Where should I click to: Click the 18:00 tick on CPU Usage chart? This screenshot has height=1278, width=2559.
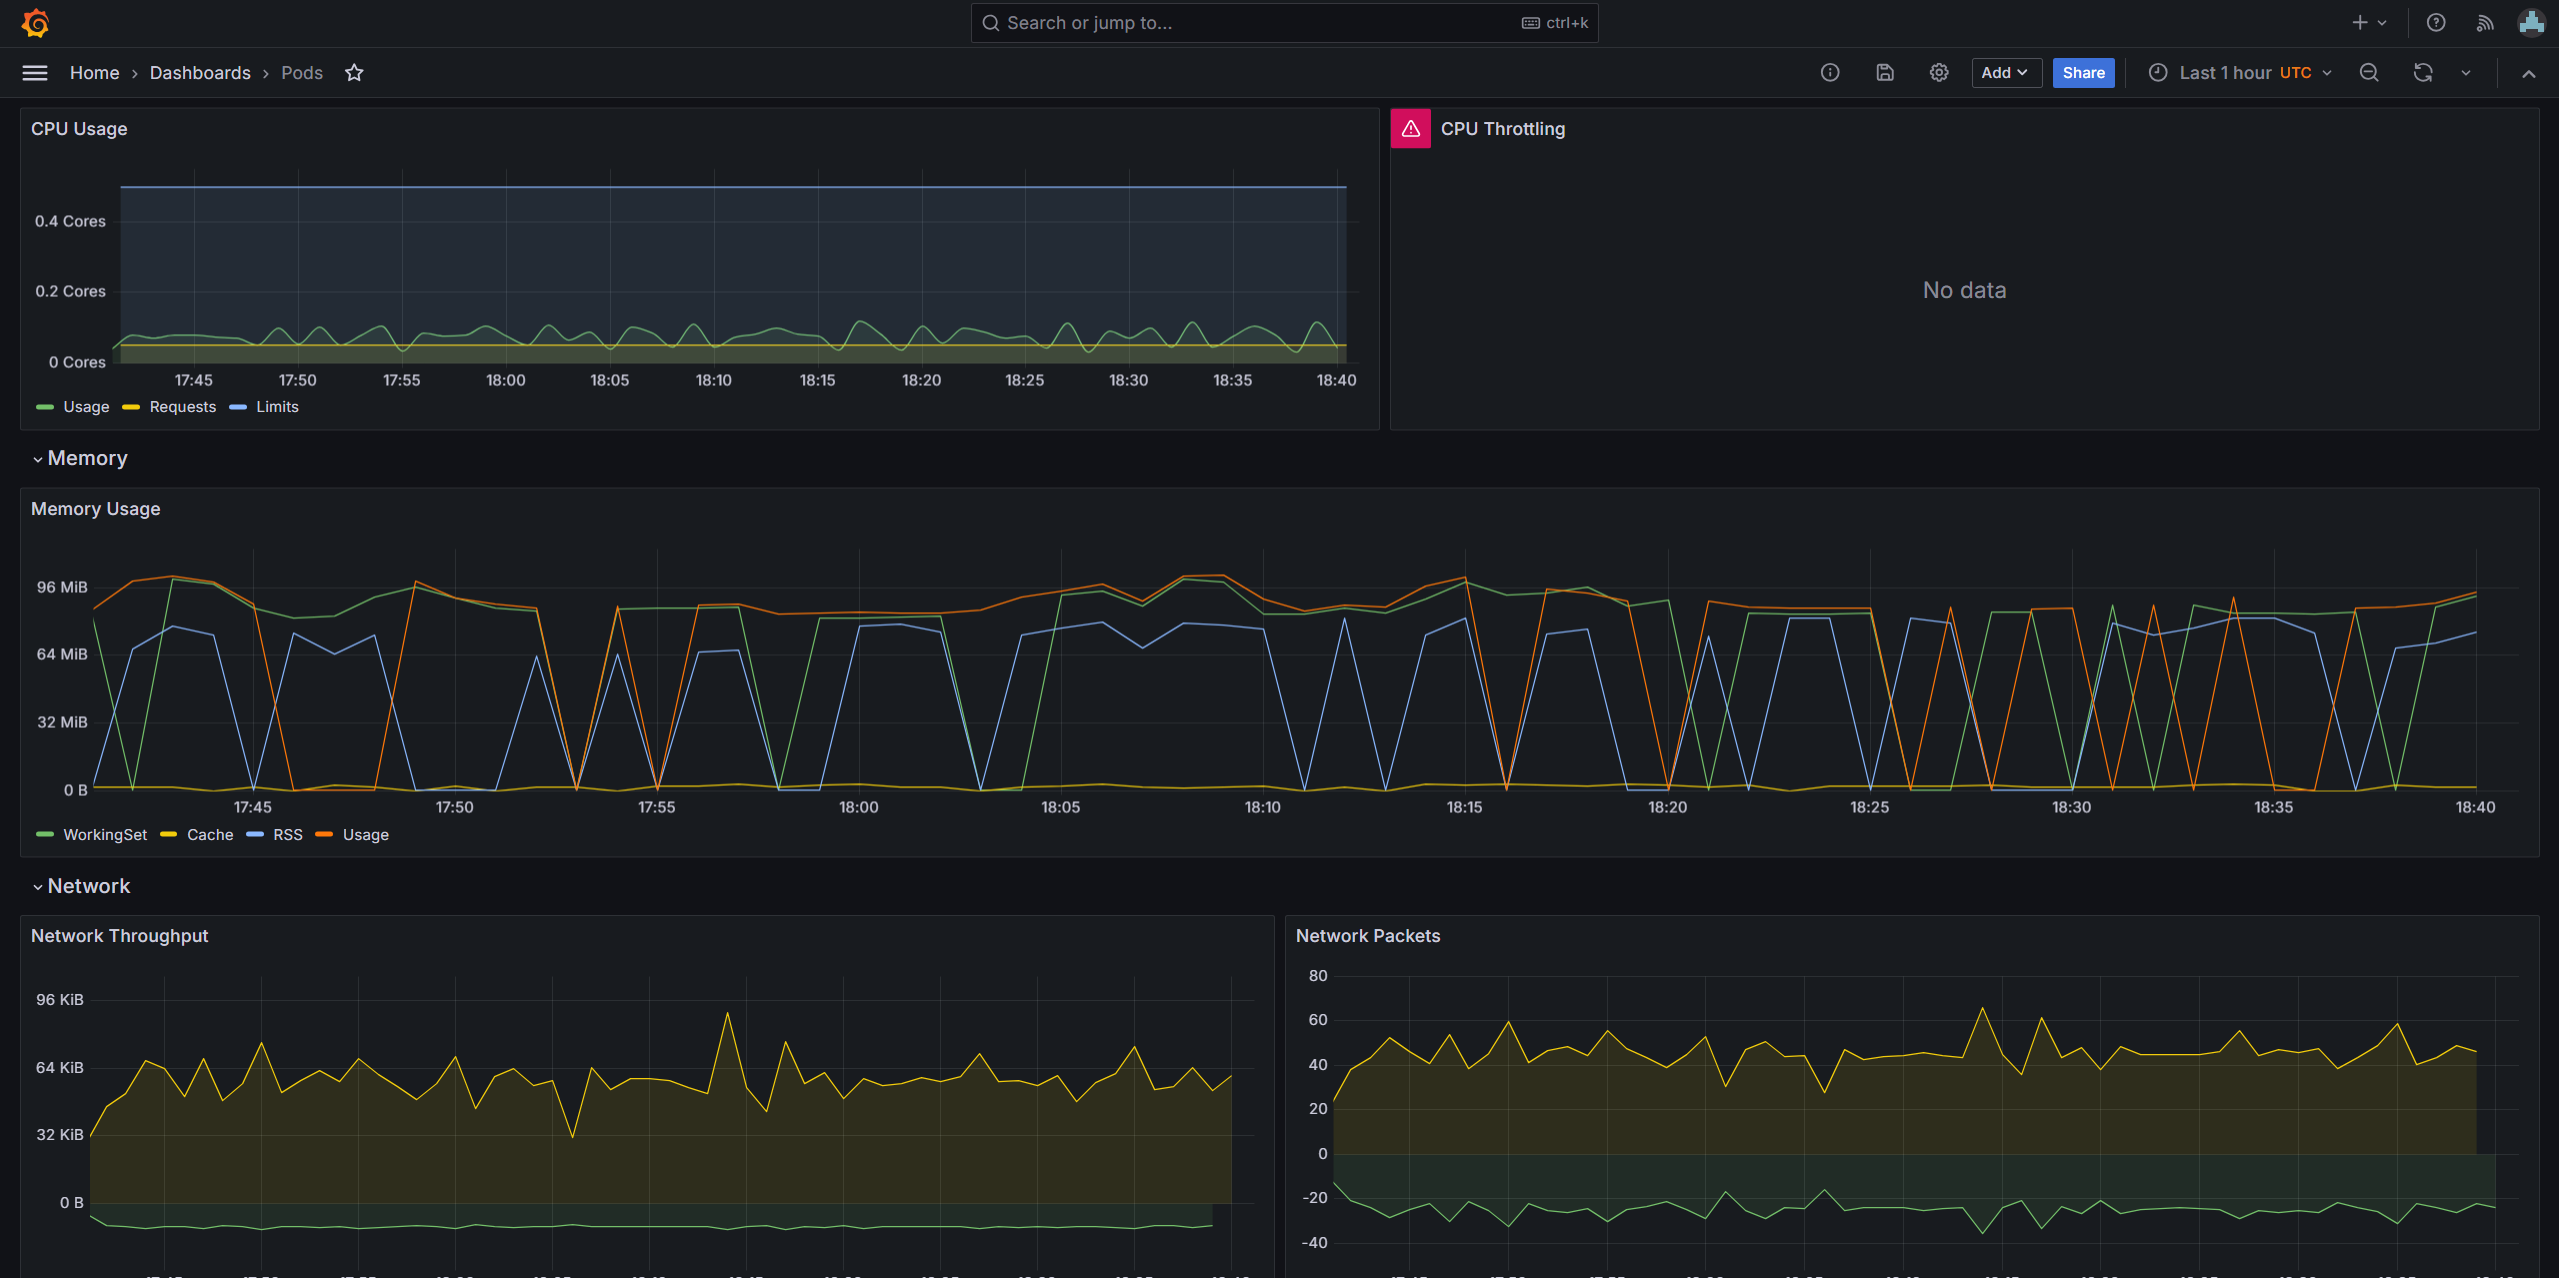point(506,381)
